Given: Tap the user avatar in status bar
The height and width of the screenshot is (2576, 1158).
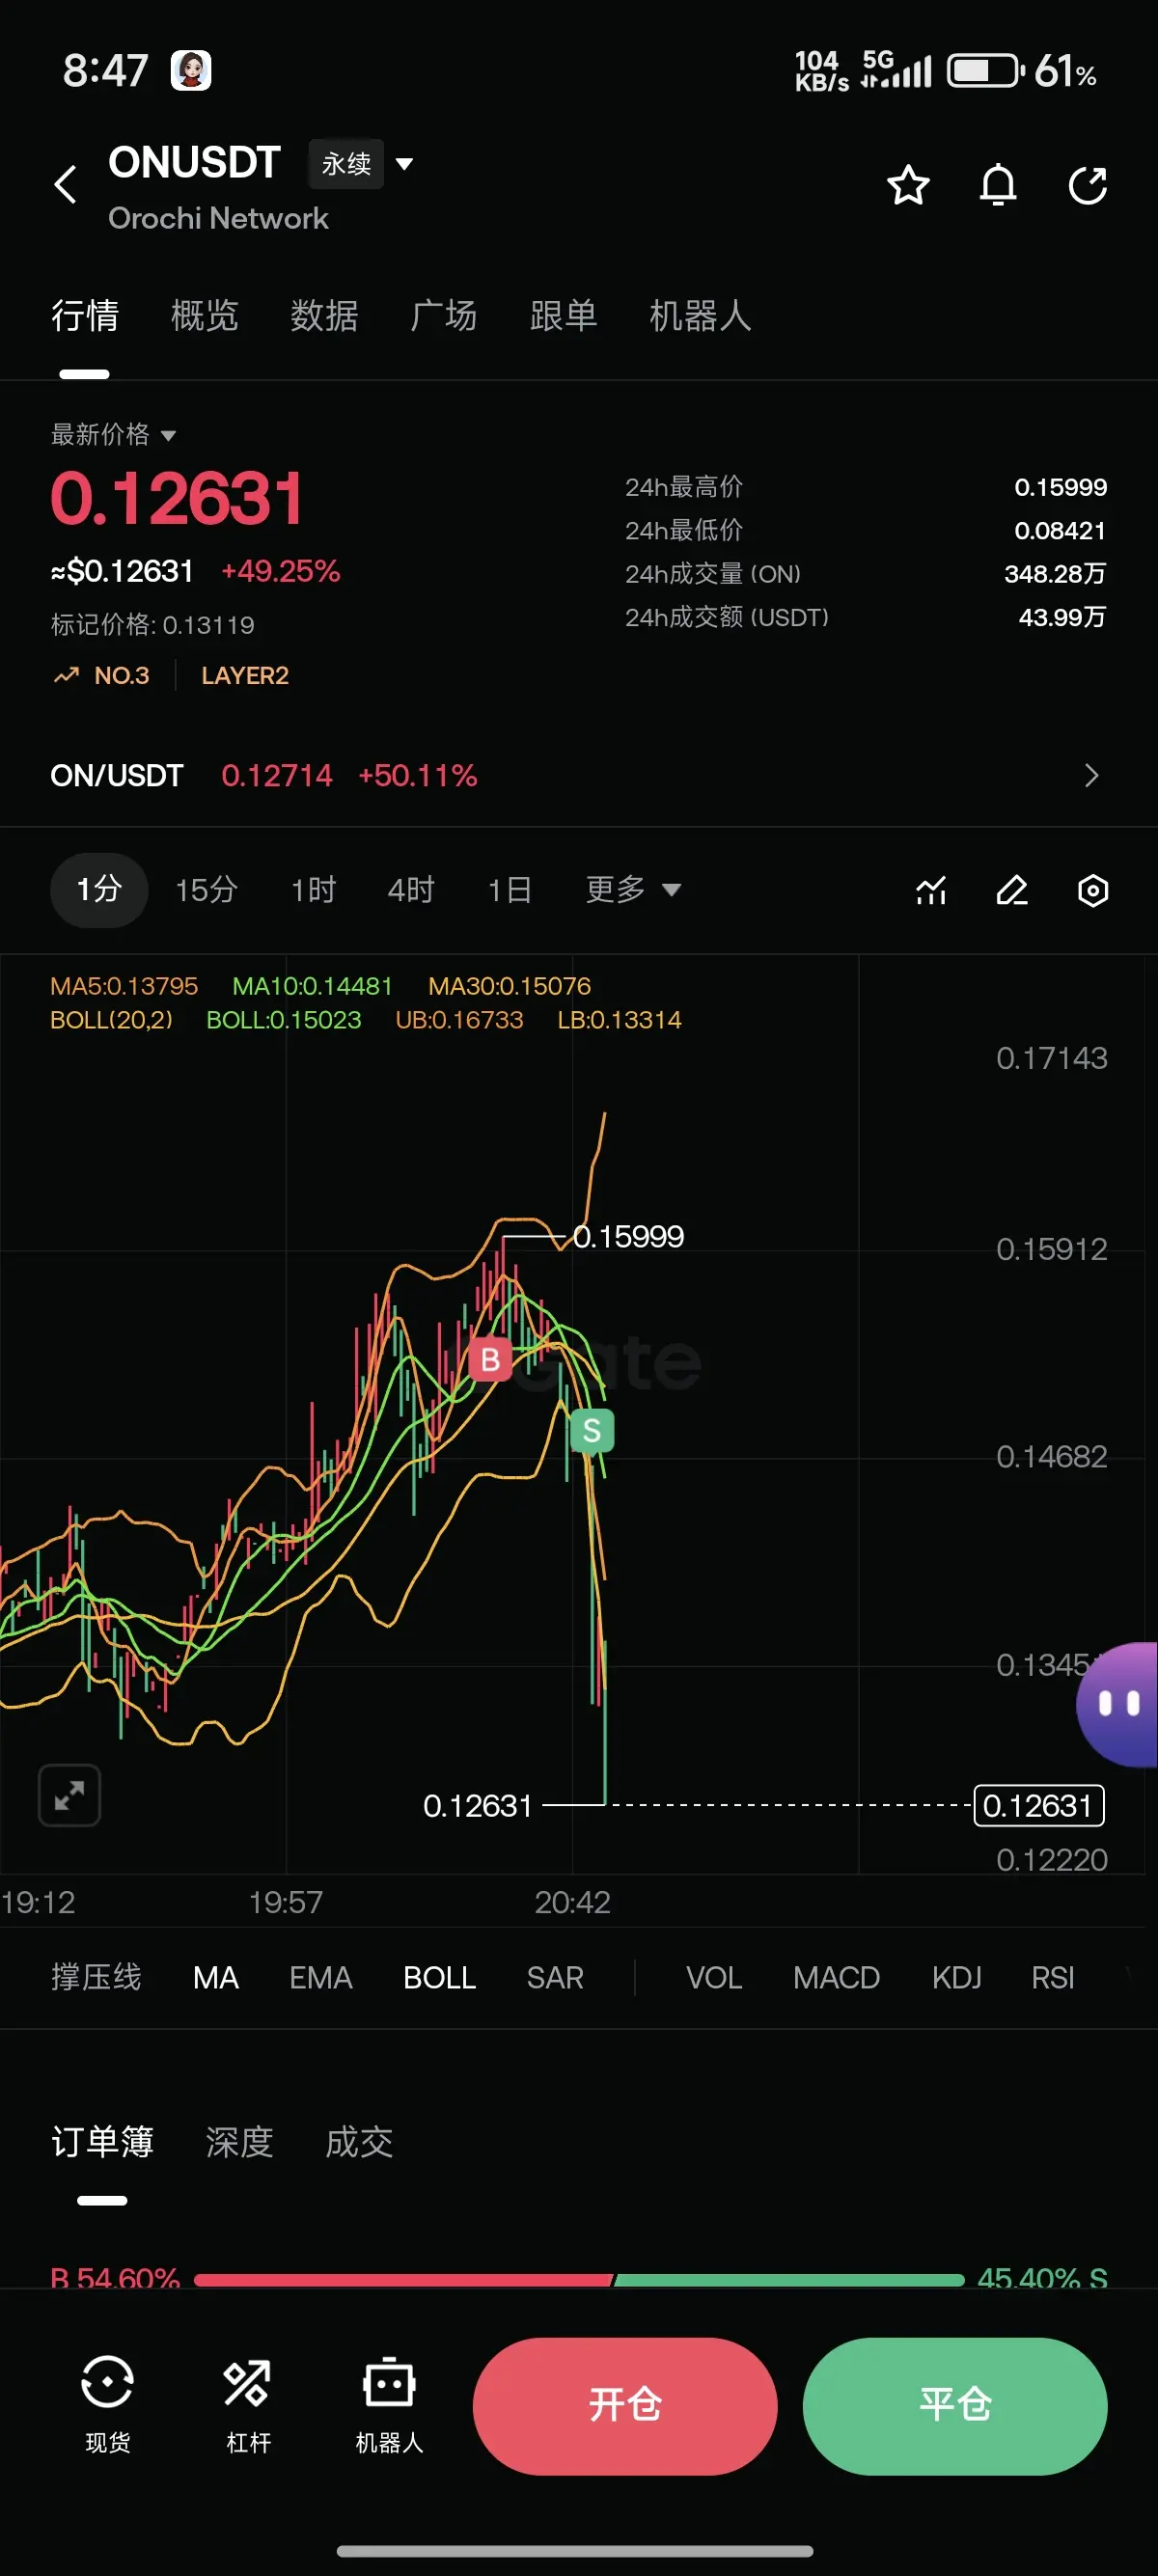Looking at the screenshot, I should pyautogui.click(x=190, y=70).
